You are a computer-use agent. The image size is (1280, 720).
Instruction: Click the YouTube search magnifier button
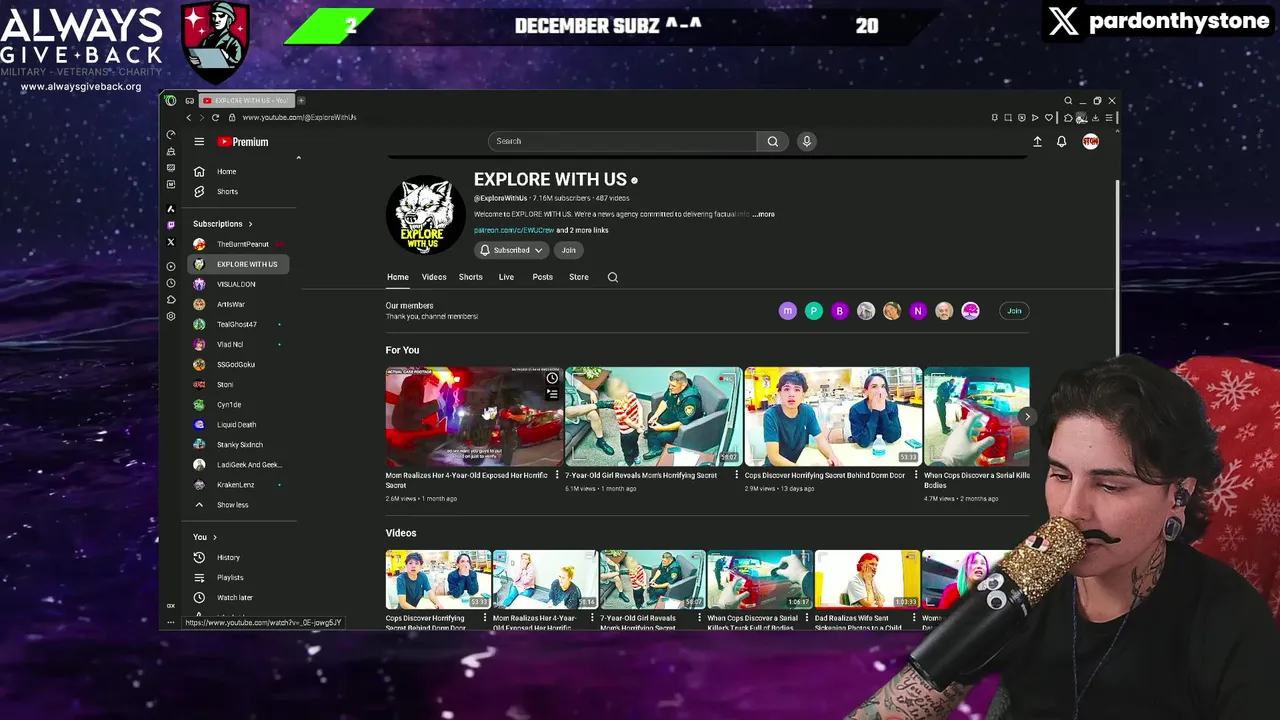click(x=772, y=141)
